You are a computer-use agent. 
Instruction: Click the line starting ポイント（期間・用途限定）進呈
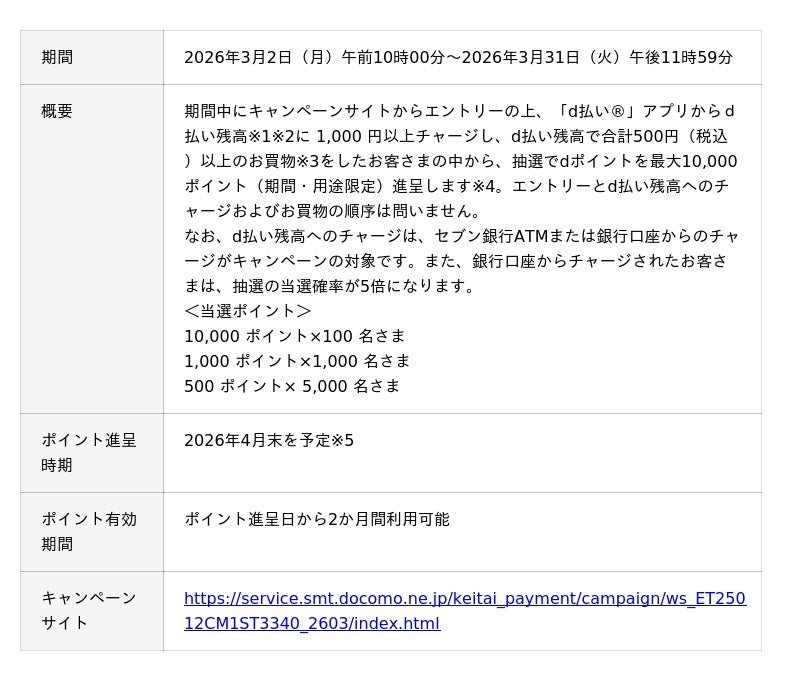[x=456, y=186]
